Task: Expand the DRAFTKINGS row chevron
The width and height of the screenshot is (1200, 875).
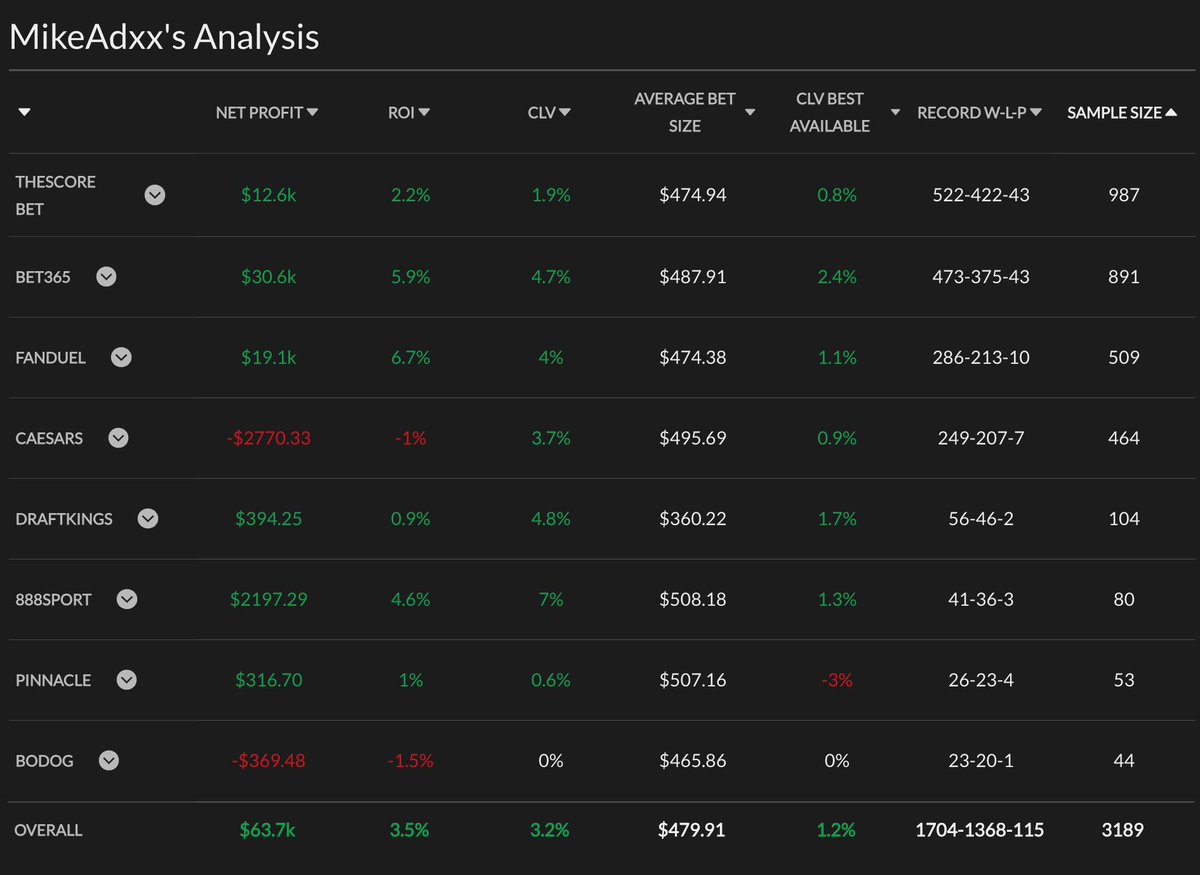Action: pyautogui.click(x=148, y=519)
